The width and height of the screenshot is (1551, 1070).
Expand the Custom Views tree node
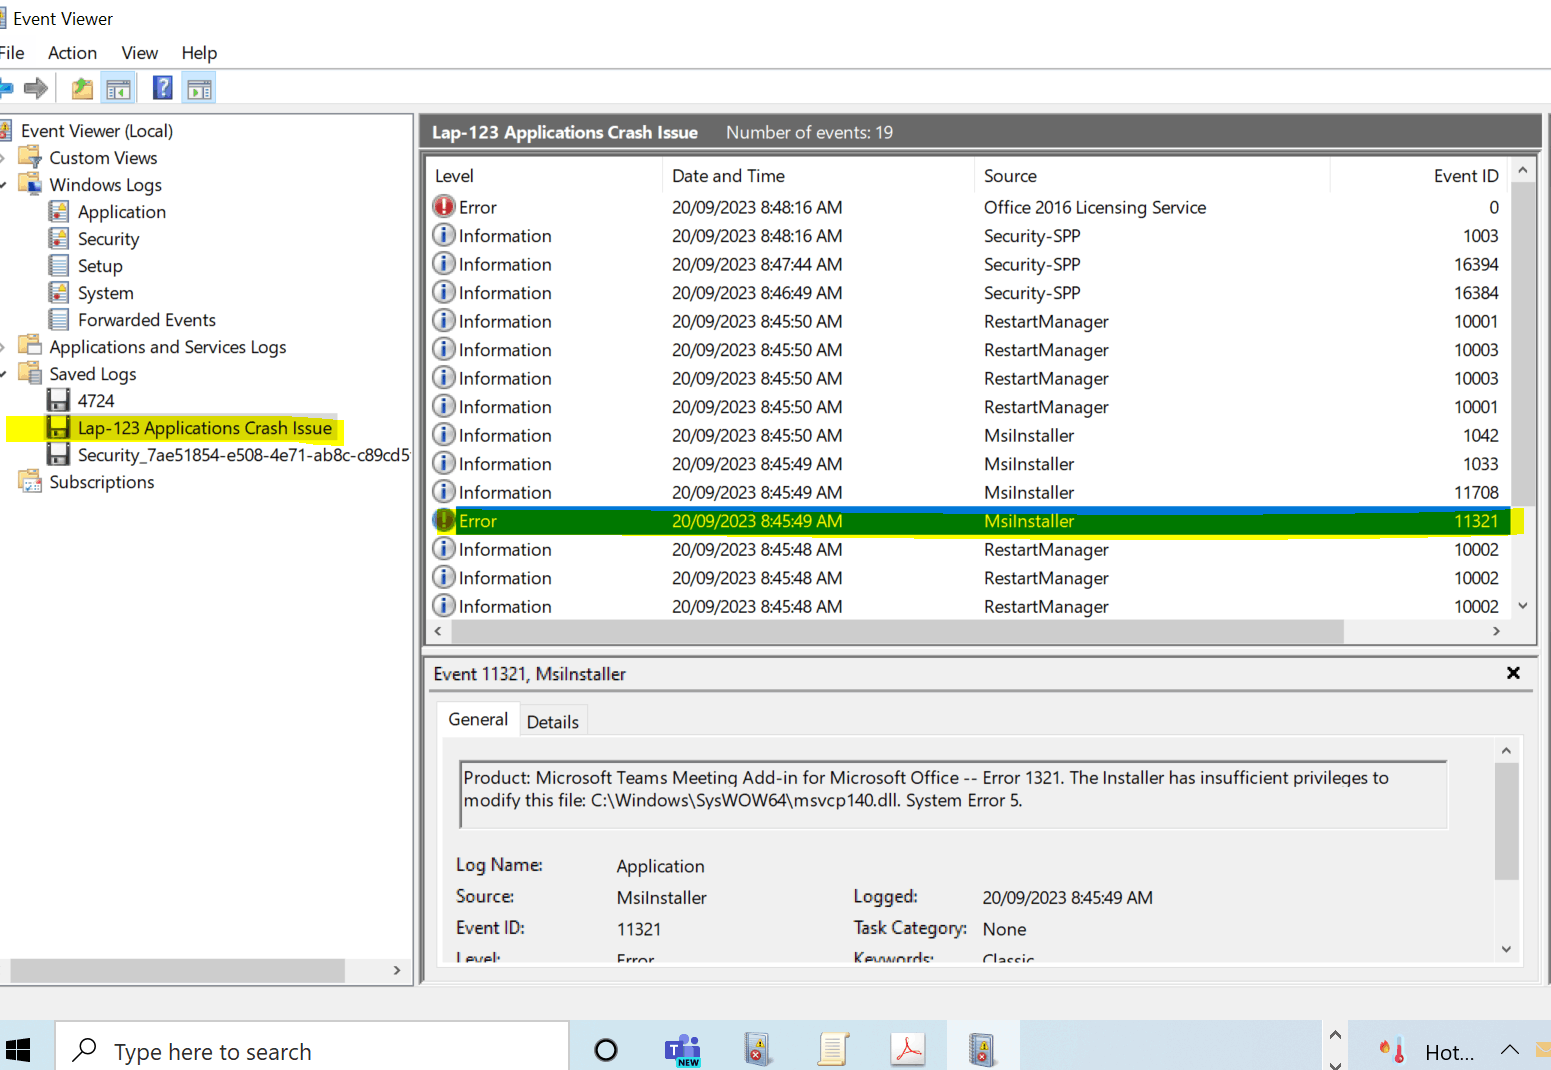pos(3,158)
